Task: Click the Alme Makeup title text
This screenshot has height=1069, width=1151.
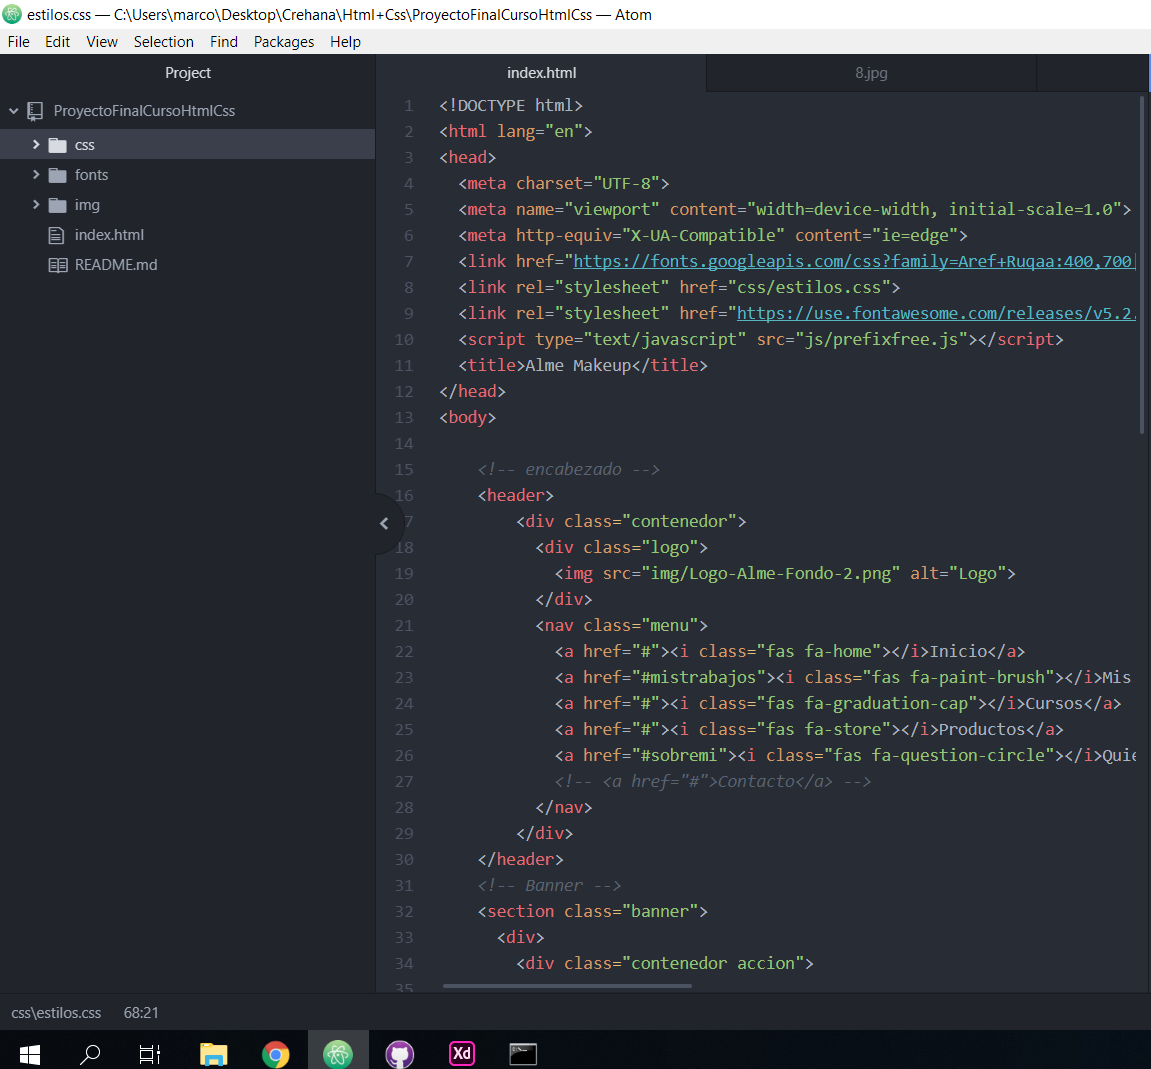Action: [578, 366]
